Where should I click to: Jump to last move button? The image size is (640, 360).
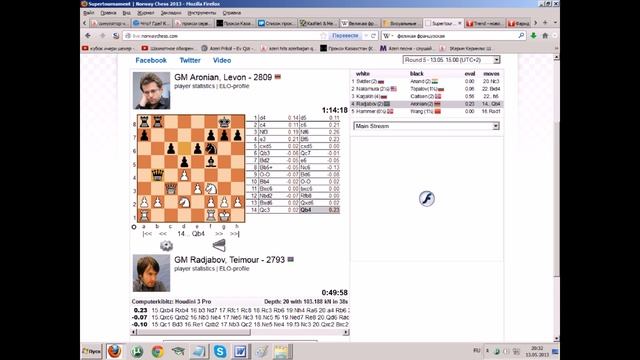coord(235,234)
